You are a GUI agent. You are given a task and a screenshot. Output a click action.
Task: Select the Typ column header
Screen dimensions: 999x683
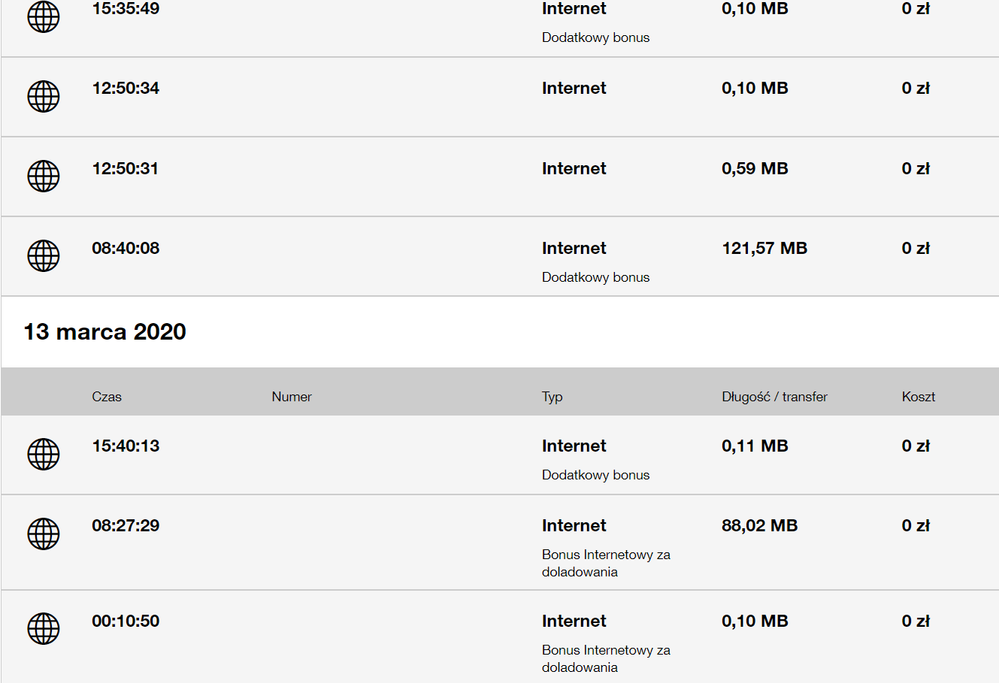tap(552, 397)
